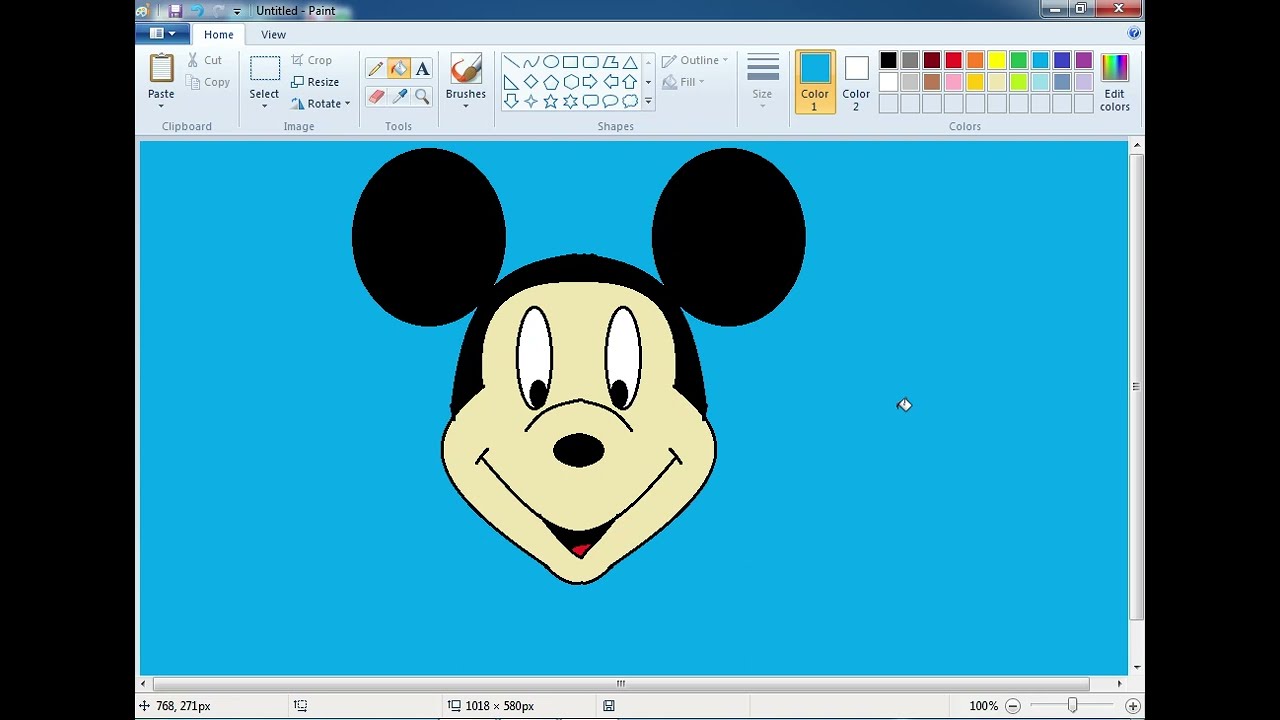The image size is (1280, 720).
Task: Click the Copy button
Action: tap(208, 82)
